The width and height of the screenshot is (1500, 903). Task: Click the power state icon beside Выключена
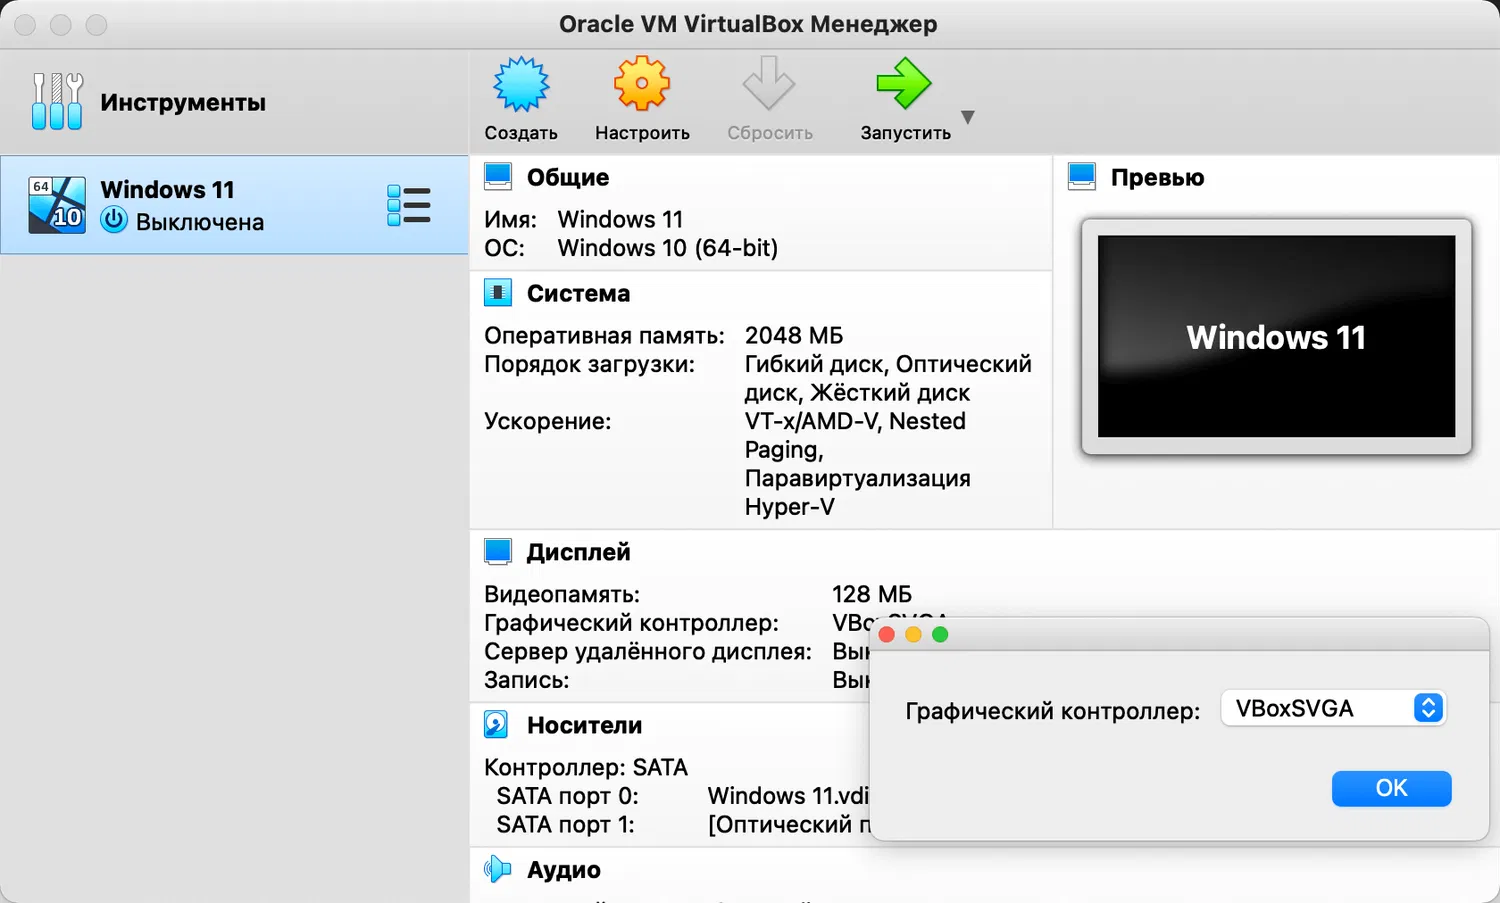pos(114,220)
